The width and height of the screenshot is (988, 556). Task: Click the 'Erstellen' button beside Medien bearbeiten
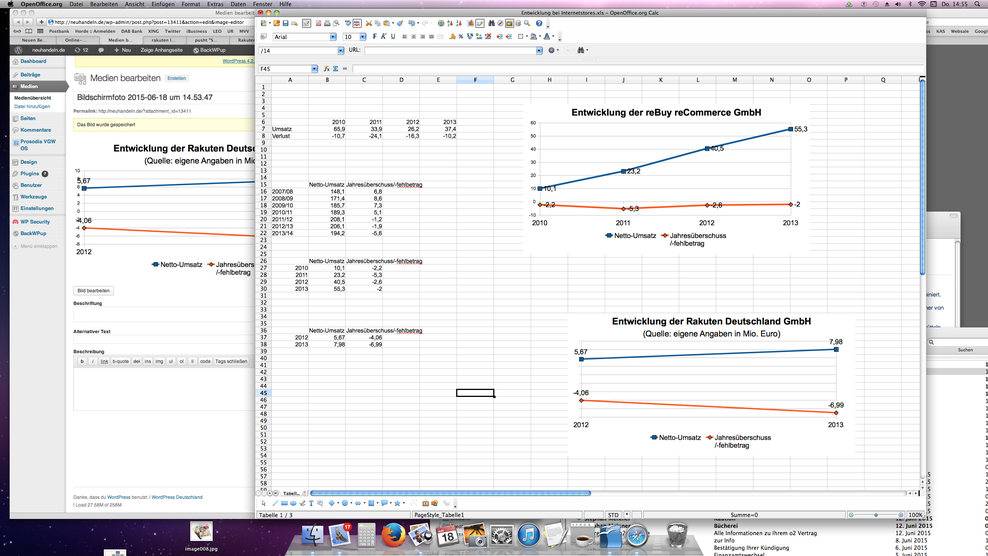[176, 78]
